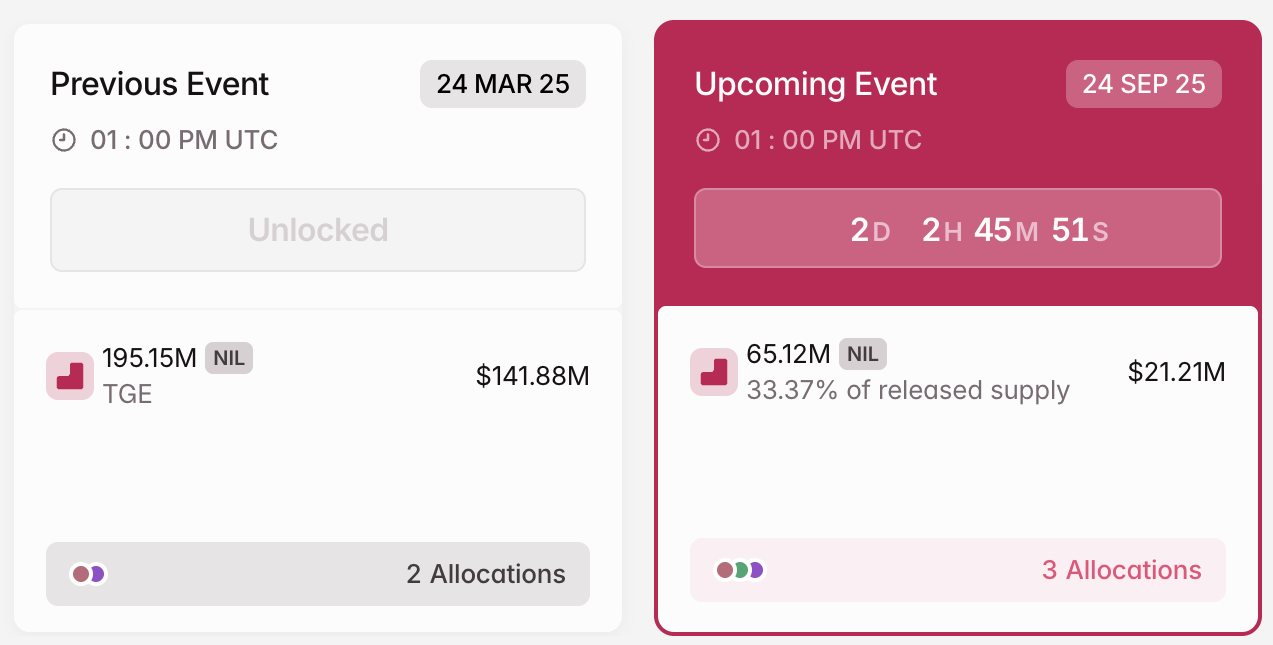This screenshot has height=645, width=1273.
Task: Click the rose allocation dot on Previous Event
Action: tap(80, 573)
